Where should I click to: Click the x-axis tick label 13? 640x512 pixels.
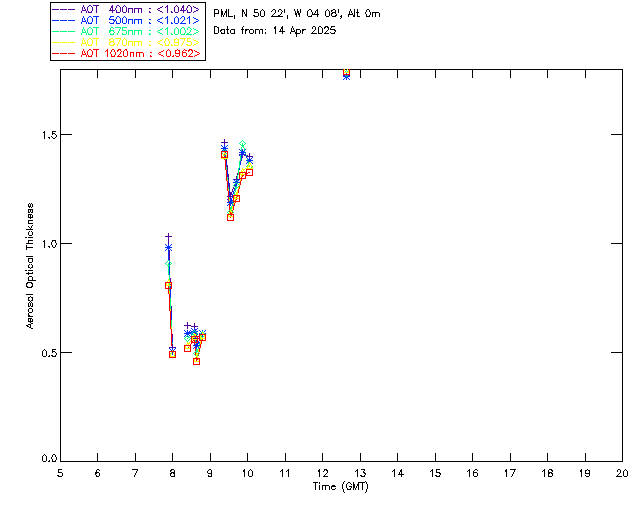click(360, 473)
